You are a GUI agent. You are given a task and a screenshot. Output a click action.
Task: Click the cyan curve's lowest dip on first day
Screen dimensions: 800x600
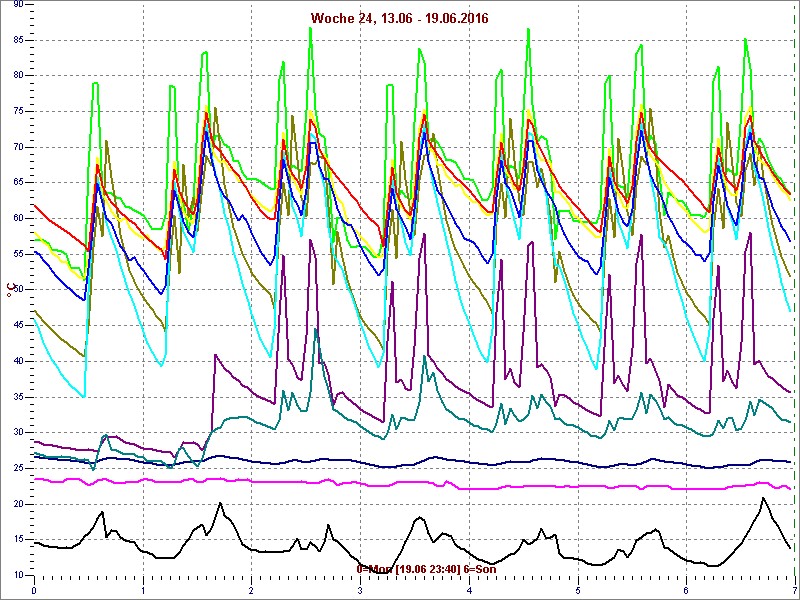tap(85, 396)
